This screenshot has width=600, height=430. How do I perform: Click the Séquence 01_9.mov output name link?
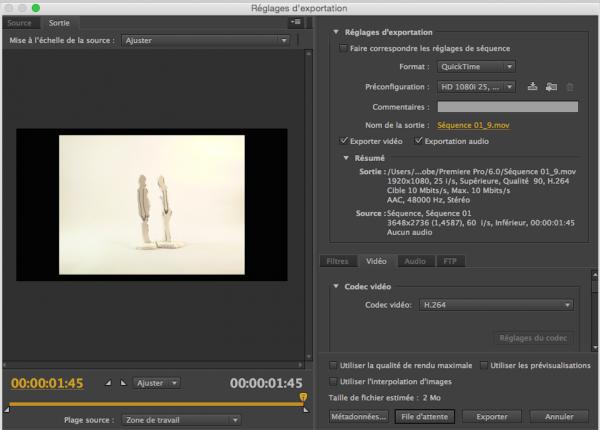tap(473, 125)
